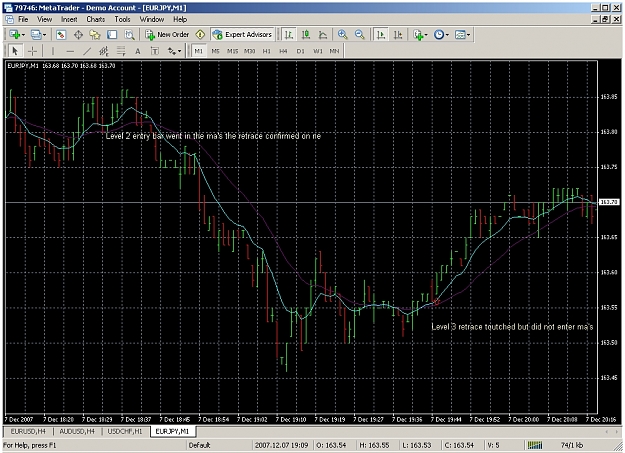
Task: Select the Text Label (T) tool
Action: point(155,51)
